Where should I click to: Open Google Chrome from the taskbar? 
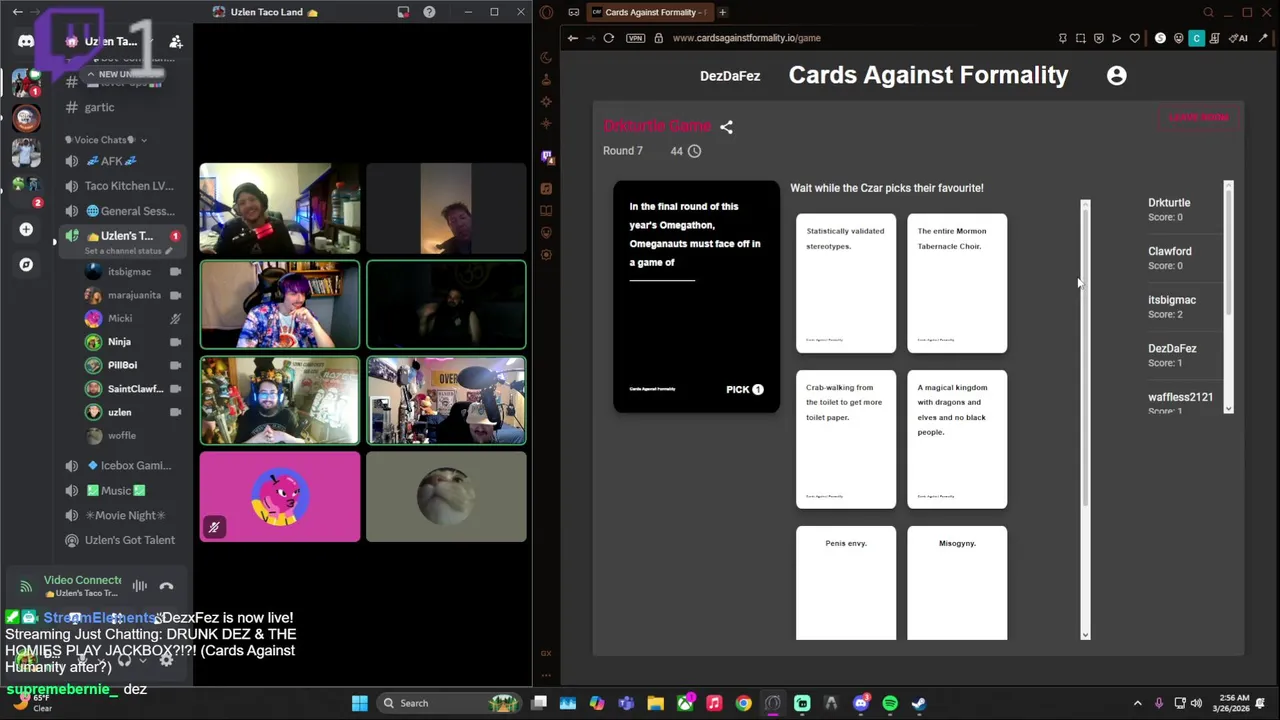click(743, 703)
